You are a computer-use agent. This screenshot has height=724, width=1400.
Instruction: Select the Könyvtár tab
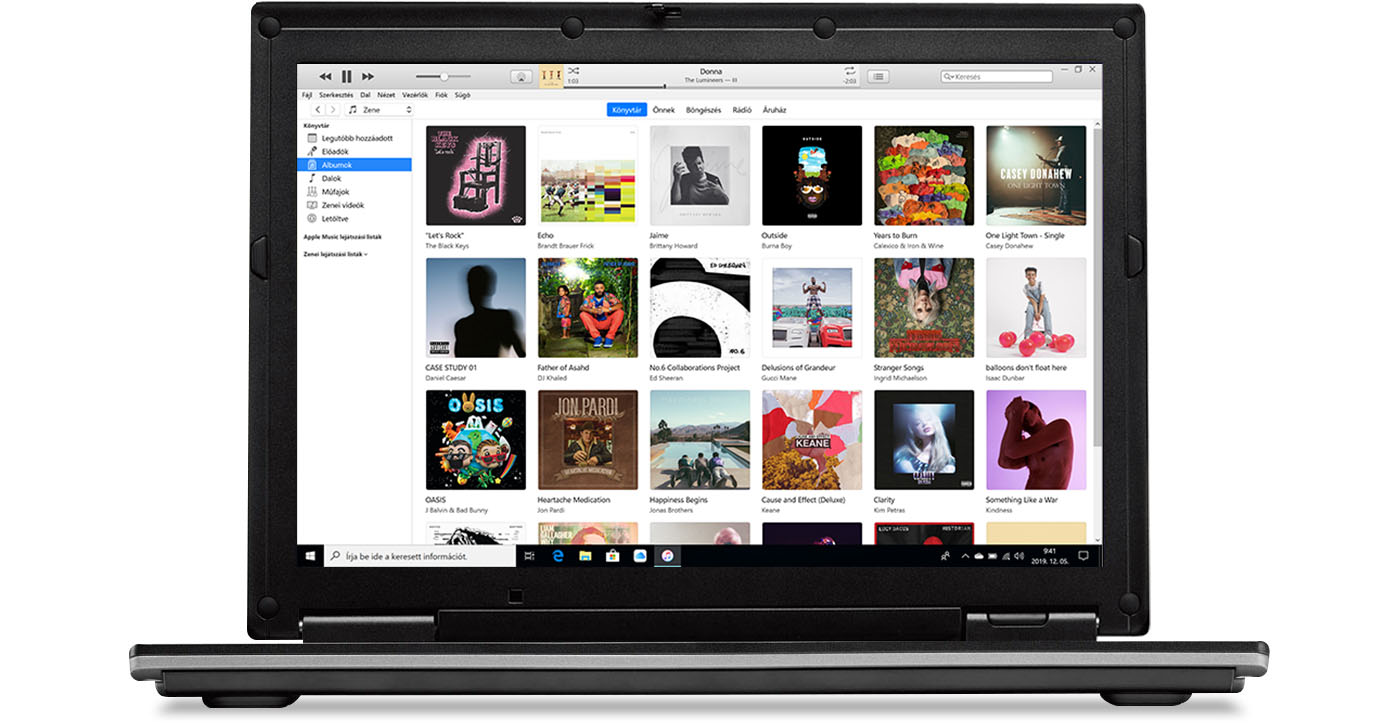click(627, 110)
